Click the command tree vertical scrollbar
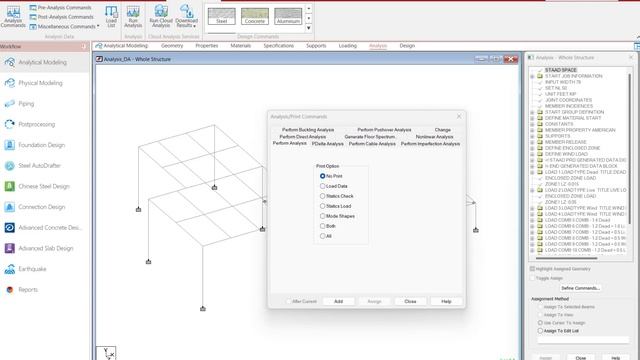The height and width of the screenshot is (360, 640). point(630,148)
